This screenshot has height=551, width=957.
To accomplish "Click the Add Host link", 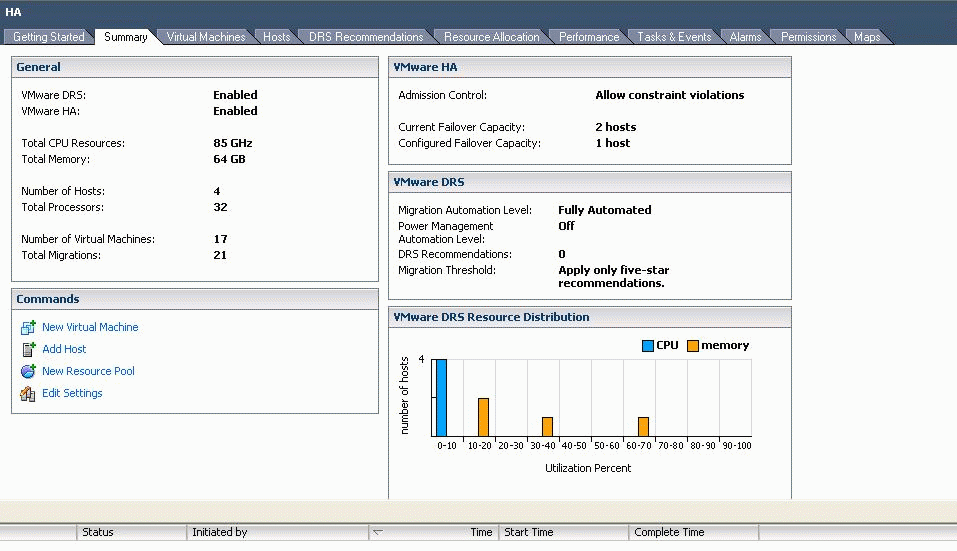I will click(64, 349).
